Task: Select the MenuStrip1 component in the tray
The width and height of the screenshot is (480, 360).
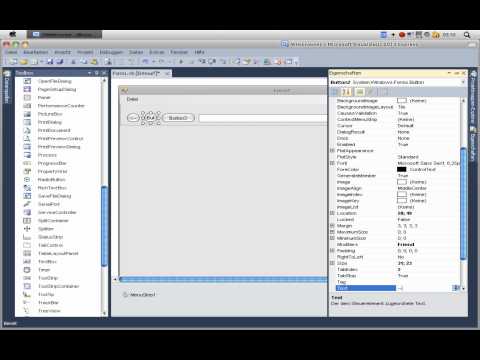Action: tap(139, 295)
